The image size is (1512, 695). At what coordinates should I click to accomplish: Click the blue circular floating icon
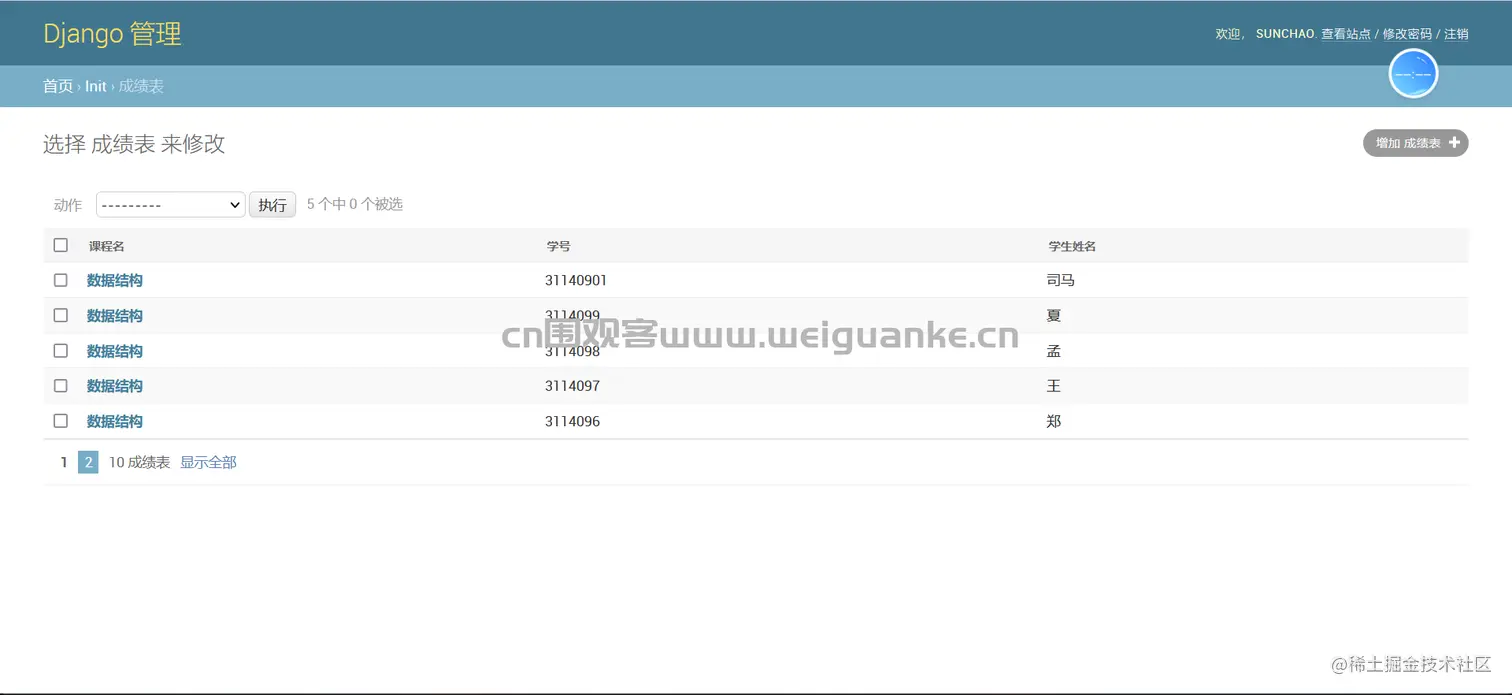[1413, 74]
